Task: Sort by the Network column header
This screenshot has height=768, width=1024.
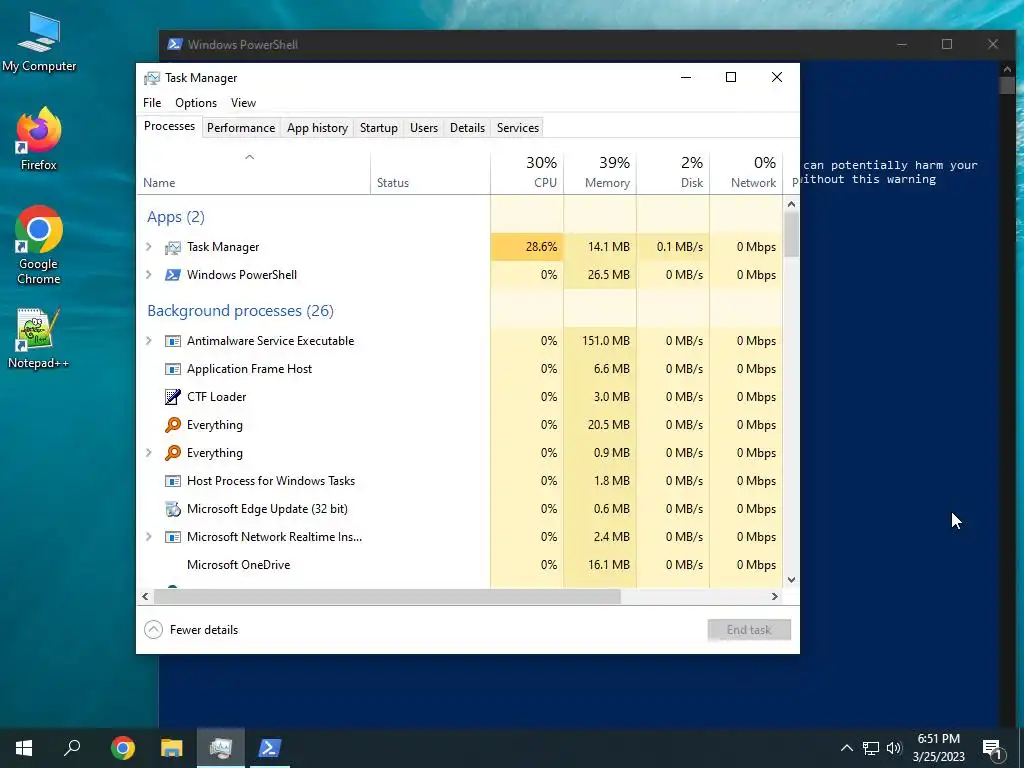Action: 746,172
